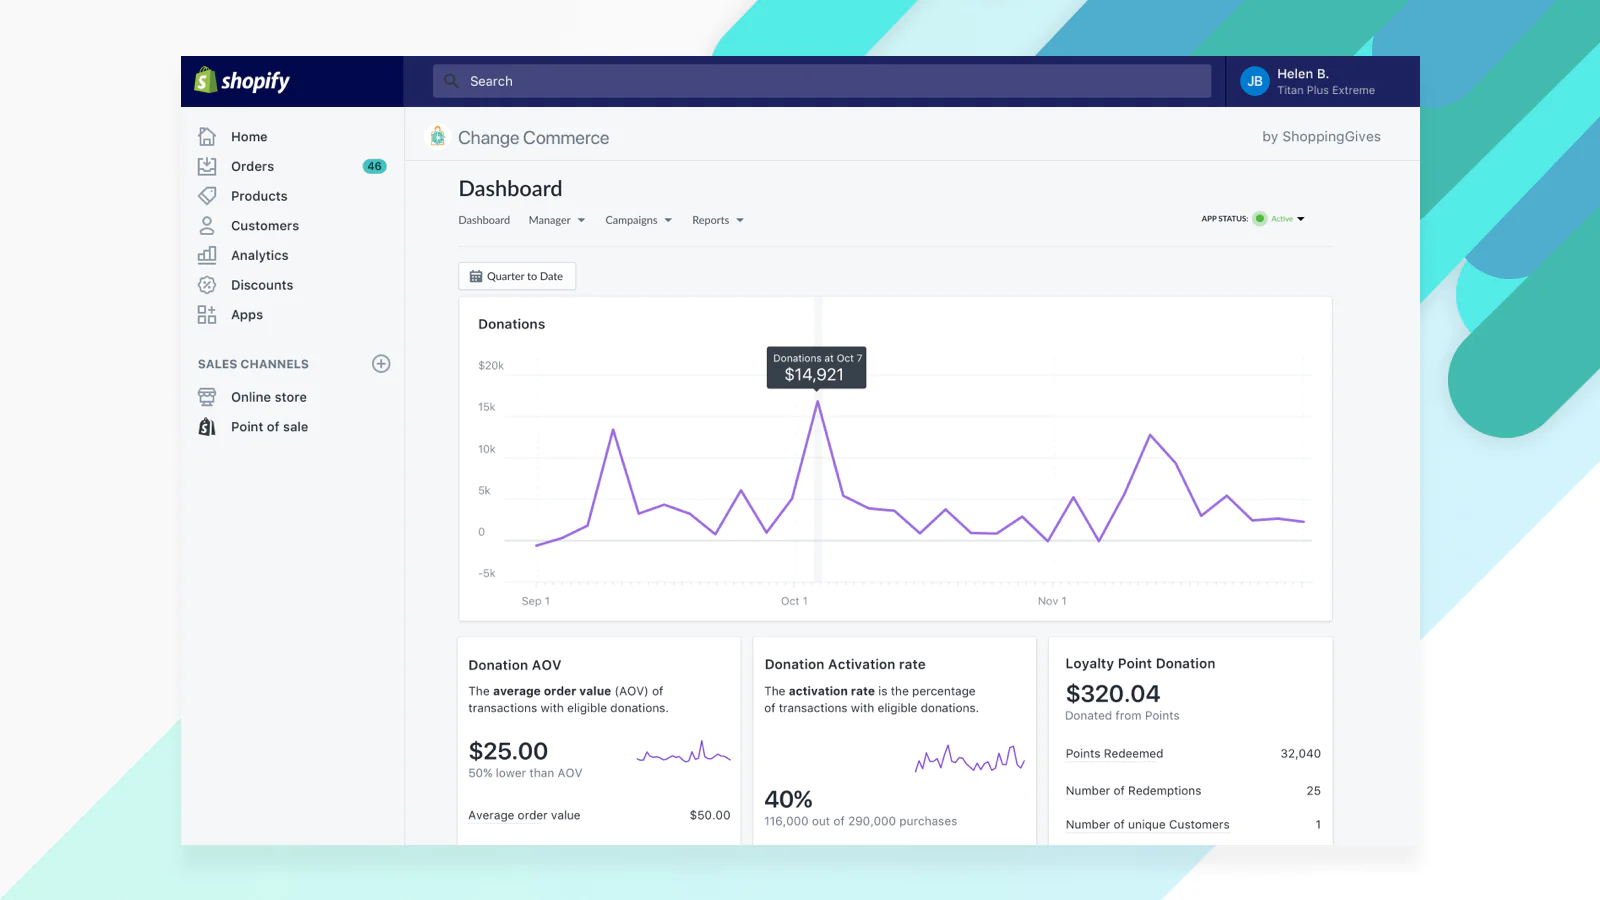Click the Oct 7 peak on chart
This screenshot has width=1600, height=900.
[817, 402]
